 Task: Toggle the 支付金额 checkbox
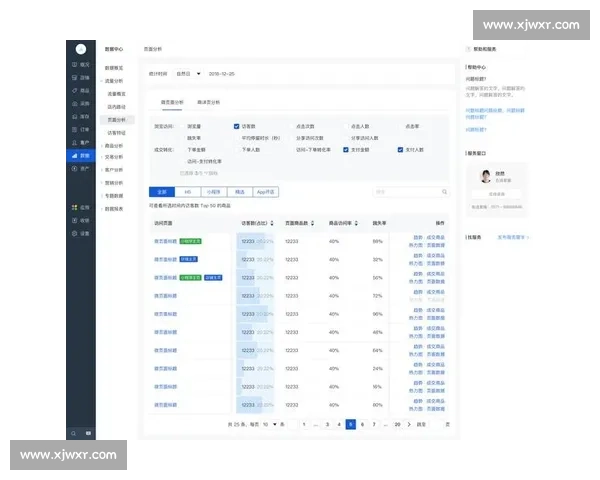pyautogui.click(x=345, y=149)
